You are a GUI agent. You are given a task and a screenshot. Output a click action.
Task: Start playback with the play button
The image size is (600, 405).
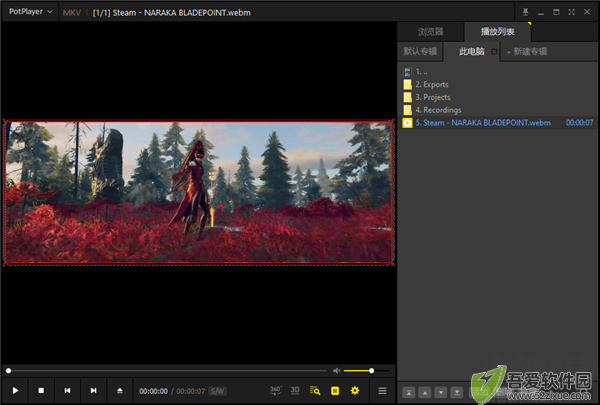15,390
